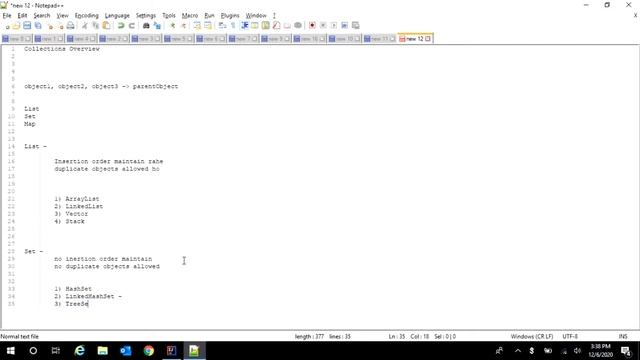Click the UTF-8 encoding status field

(570, 337)
